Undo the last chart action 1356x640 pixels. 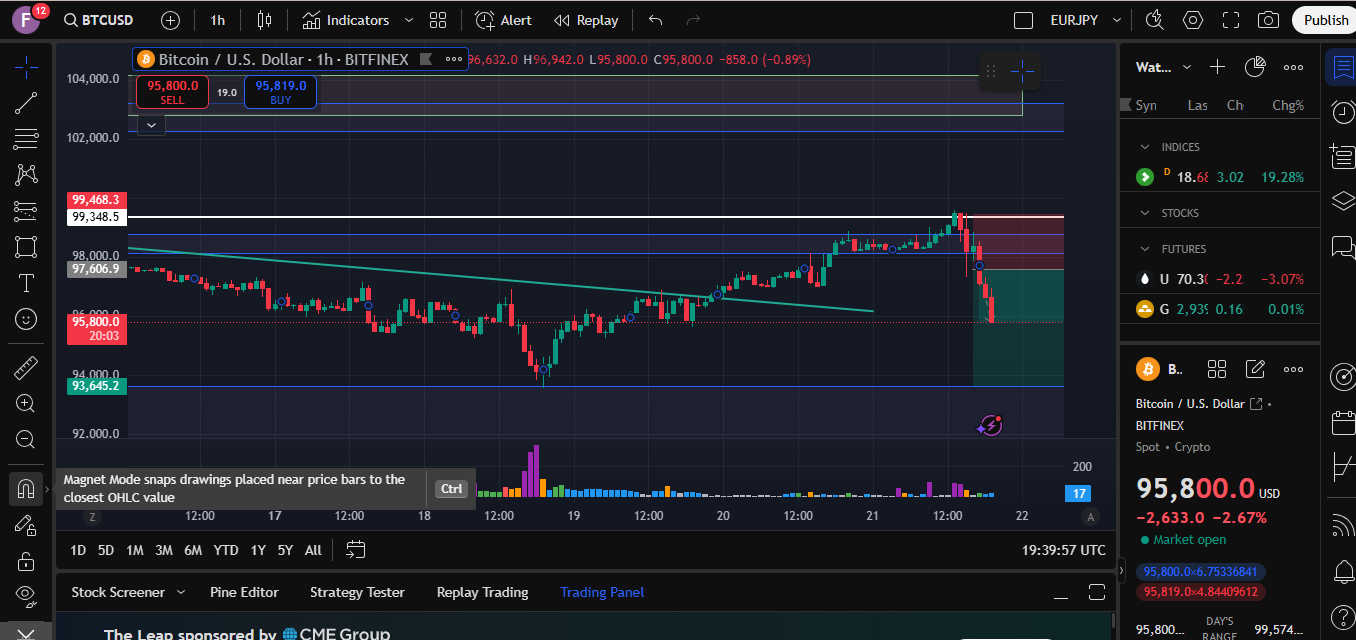tap(655, 20)
